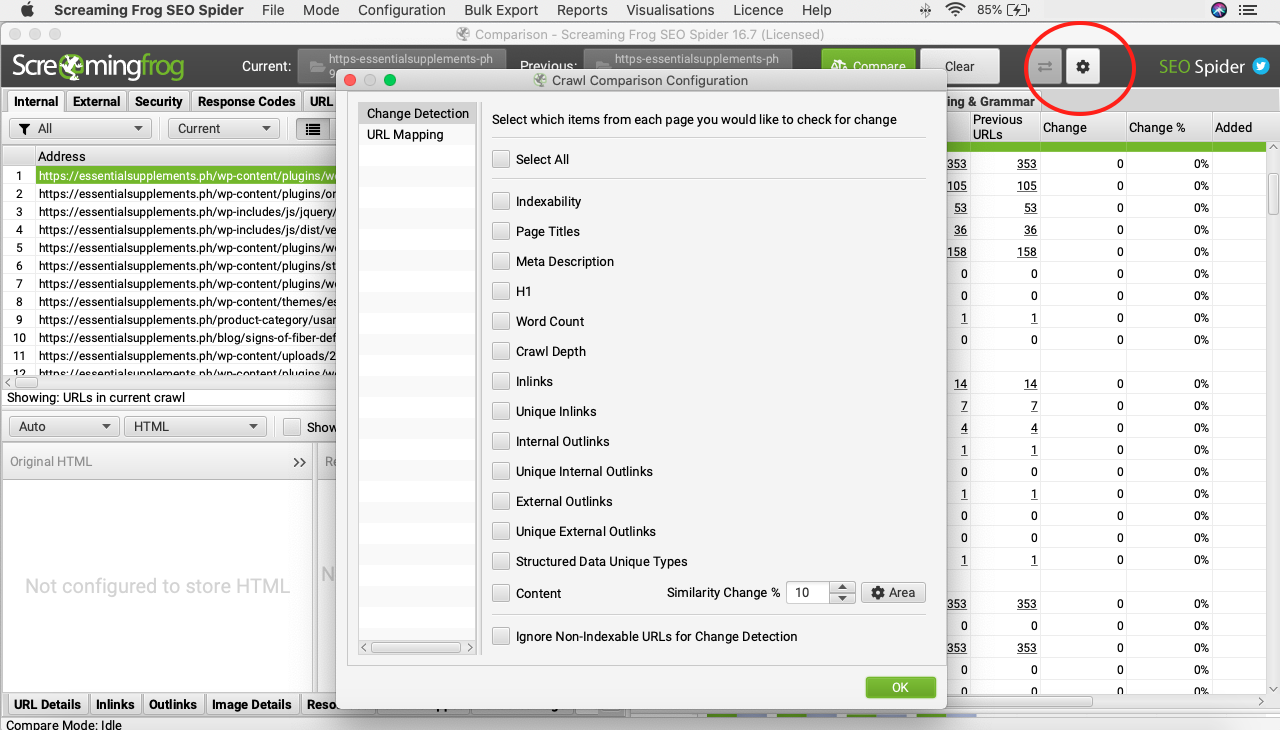Image resolution: width=1280 pixels, height=730 pixels.
Task: Check the Page Titles option
Action: point(501,231)
